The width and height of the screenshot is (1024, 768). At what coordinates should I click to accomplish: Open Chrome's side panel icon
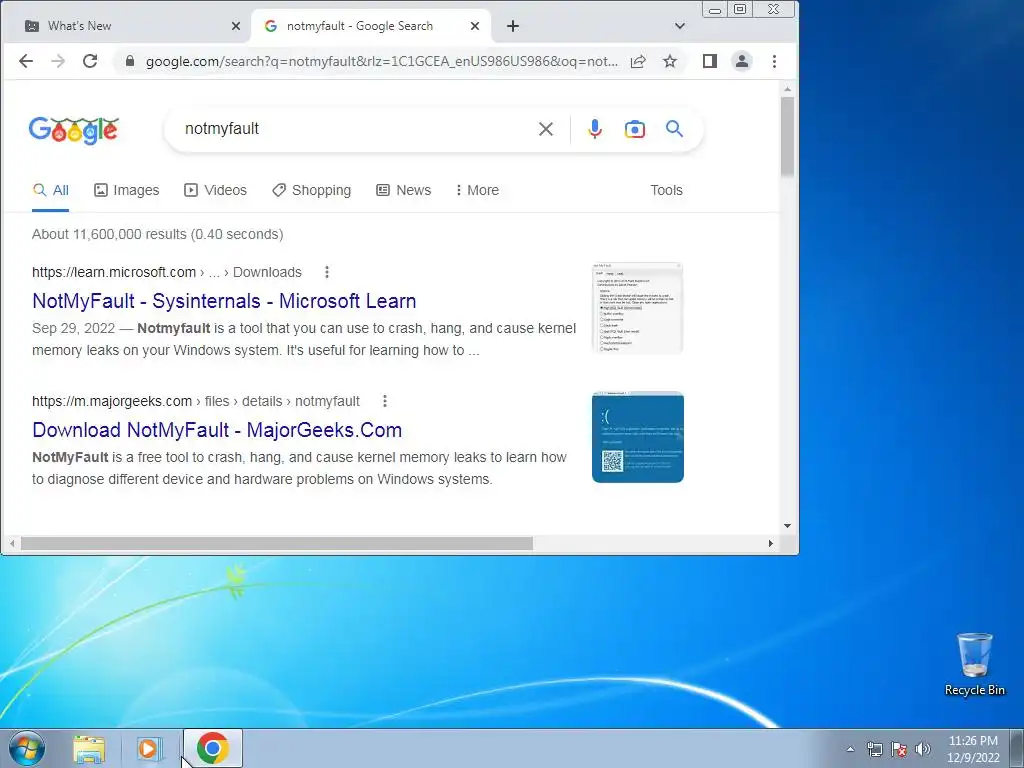(710, 61)
